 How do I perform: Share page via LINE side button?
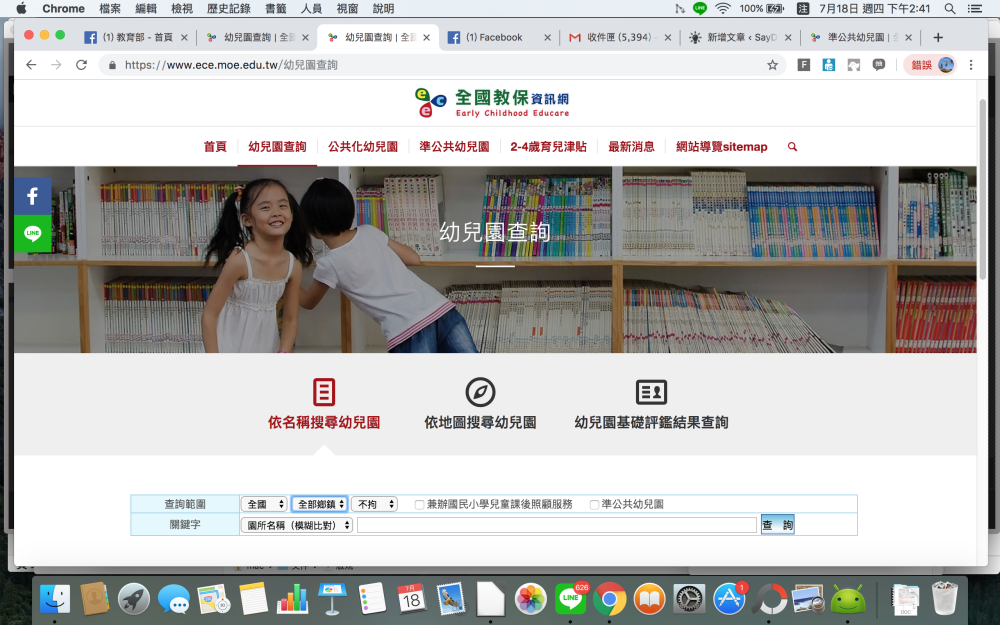pyautogui.click(x=33, y=233)
